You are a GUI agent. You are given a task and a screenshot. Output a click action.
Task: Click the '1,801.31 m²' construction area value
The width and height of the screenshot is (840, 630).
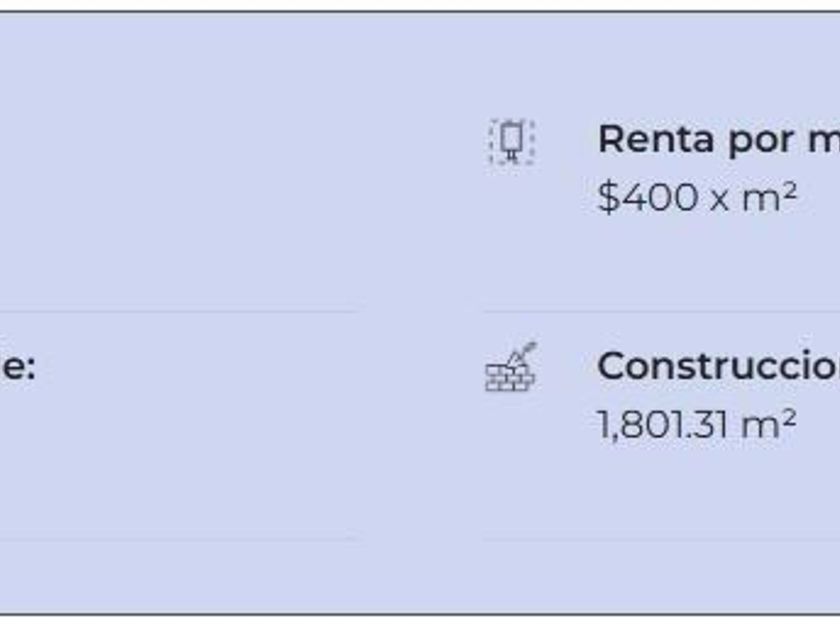(x=696, y=424)
